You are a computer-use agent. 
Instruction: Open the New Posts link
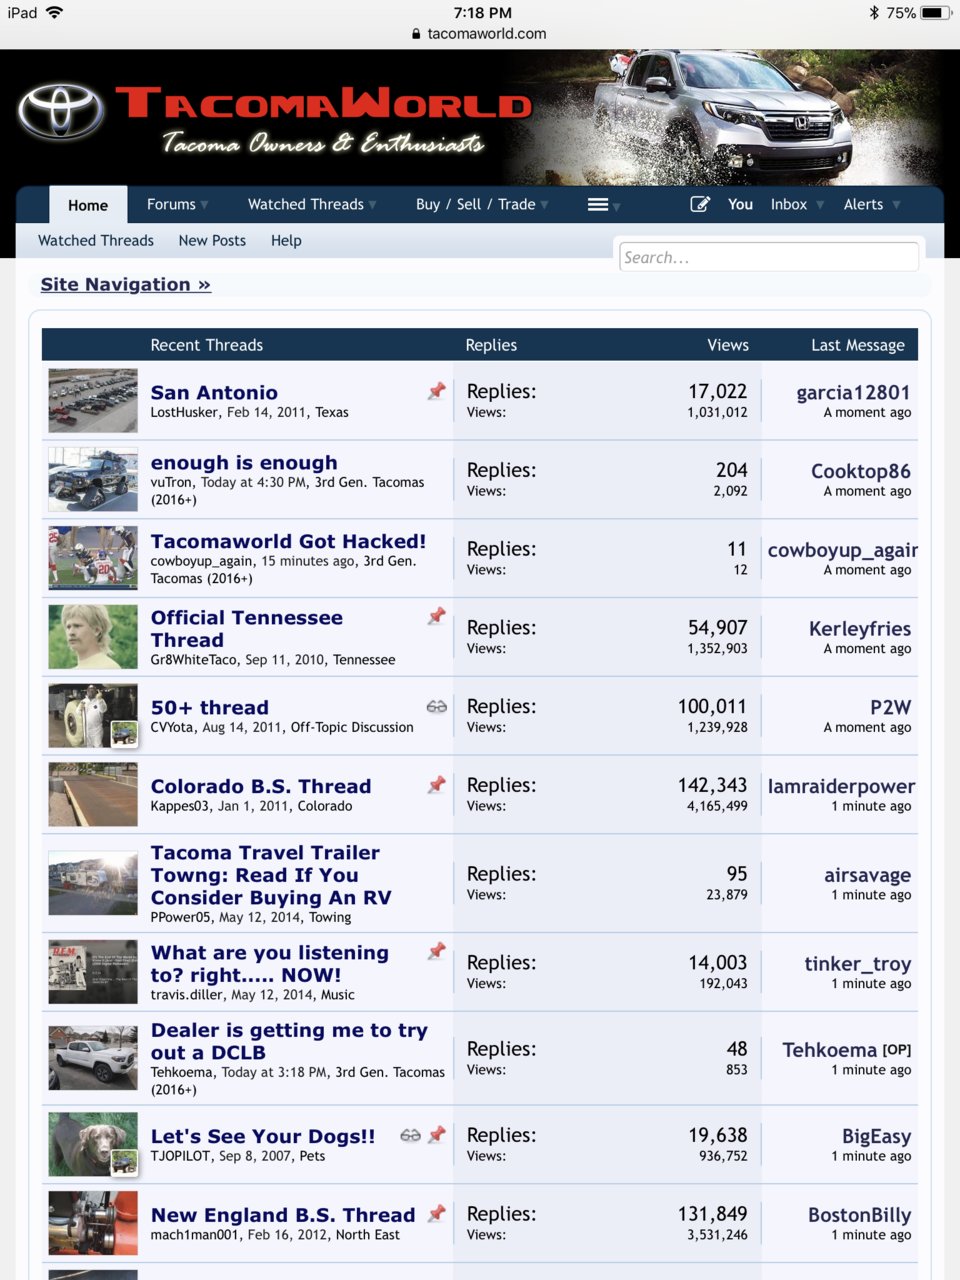click(212, 240)
